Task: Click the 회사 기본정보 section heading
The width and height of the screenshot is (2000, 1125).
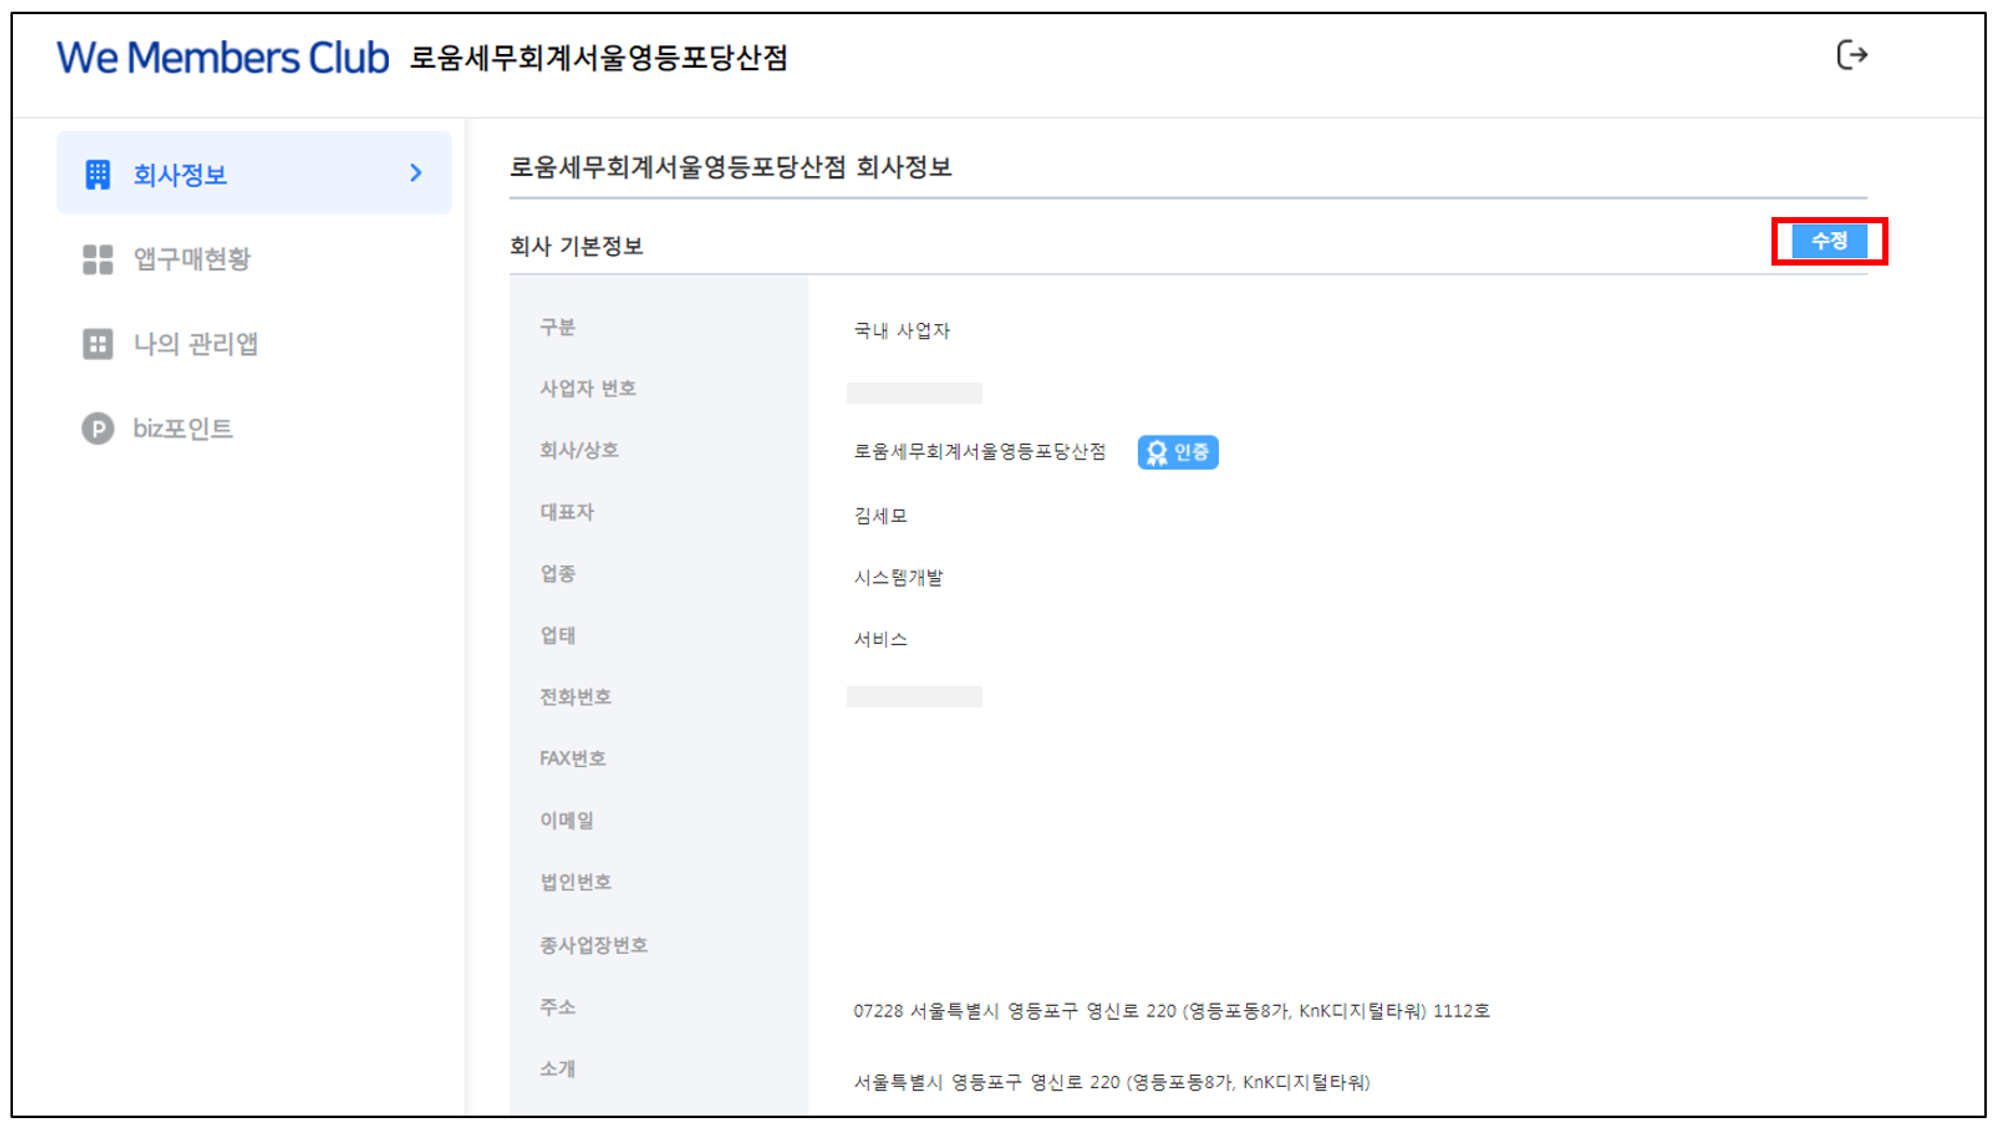Action: (576, 246)
